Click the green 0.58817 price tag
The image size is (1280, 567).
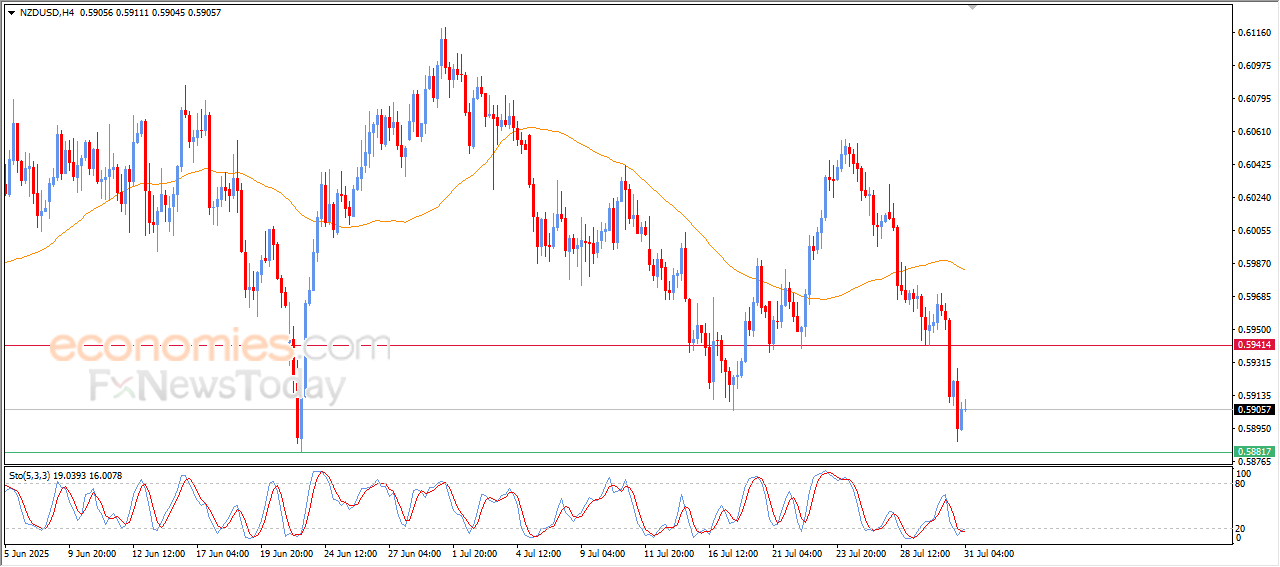[x=1254, y=452]
